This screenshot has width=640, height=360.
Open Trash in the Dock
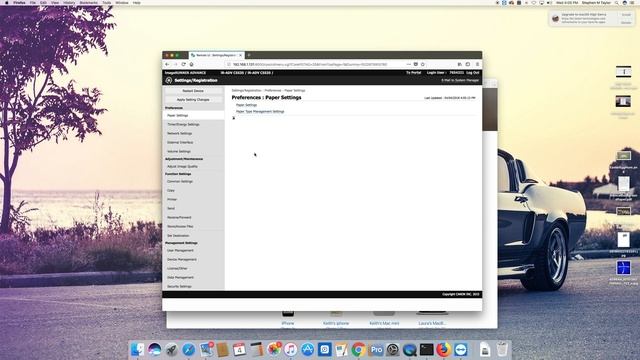[x=502, y=349]
